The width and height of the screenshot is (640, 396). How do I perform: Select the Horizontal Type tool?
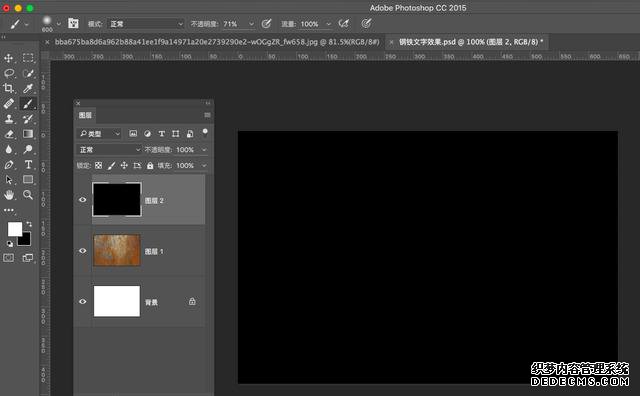coord(28,165)
